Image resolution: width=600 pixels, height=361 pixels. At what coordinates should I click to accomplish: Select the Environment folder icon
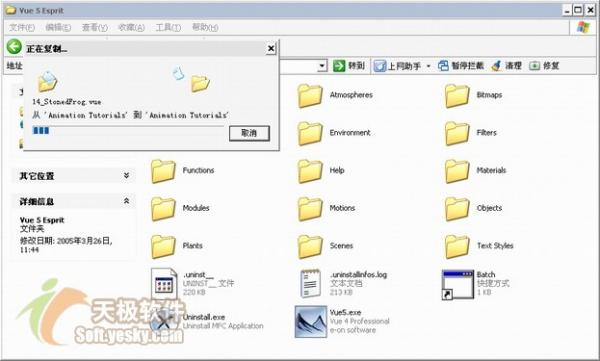click(310, 133)
